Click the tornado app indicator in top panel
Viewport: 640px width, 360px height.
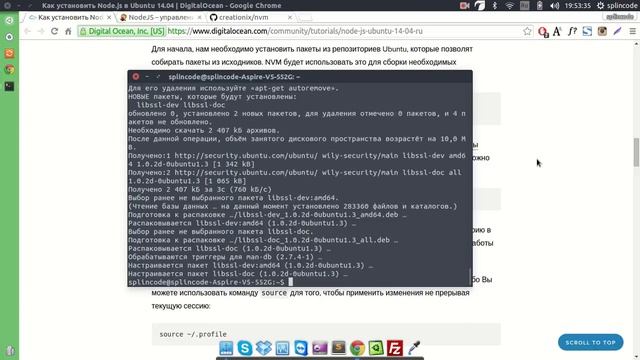[x=480, y=6]
